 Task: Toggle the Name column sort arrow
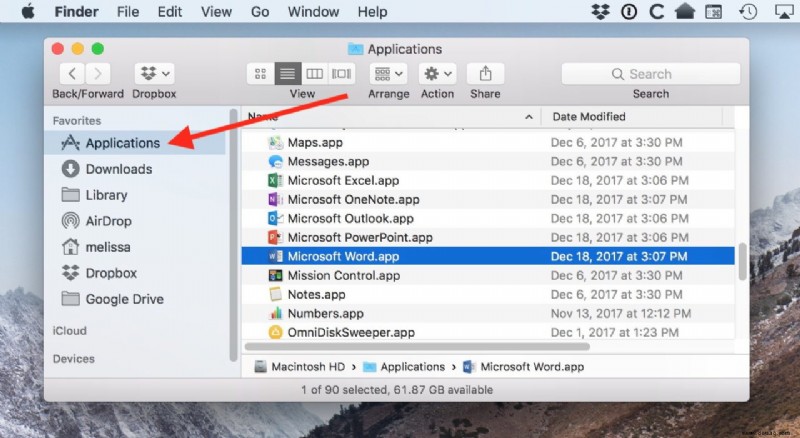pyautogui.click(x=529, y=117)
